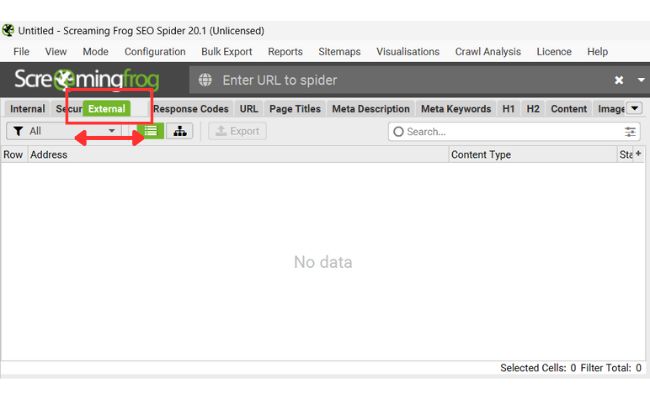
Task: Expand the tab overflow dropdown arrow
Action: coord(634,108)
